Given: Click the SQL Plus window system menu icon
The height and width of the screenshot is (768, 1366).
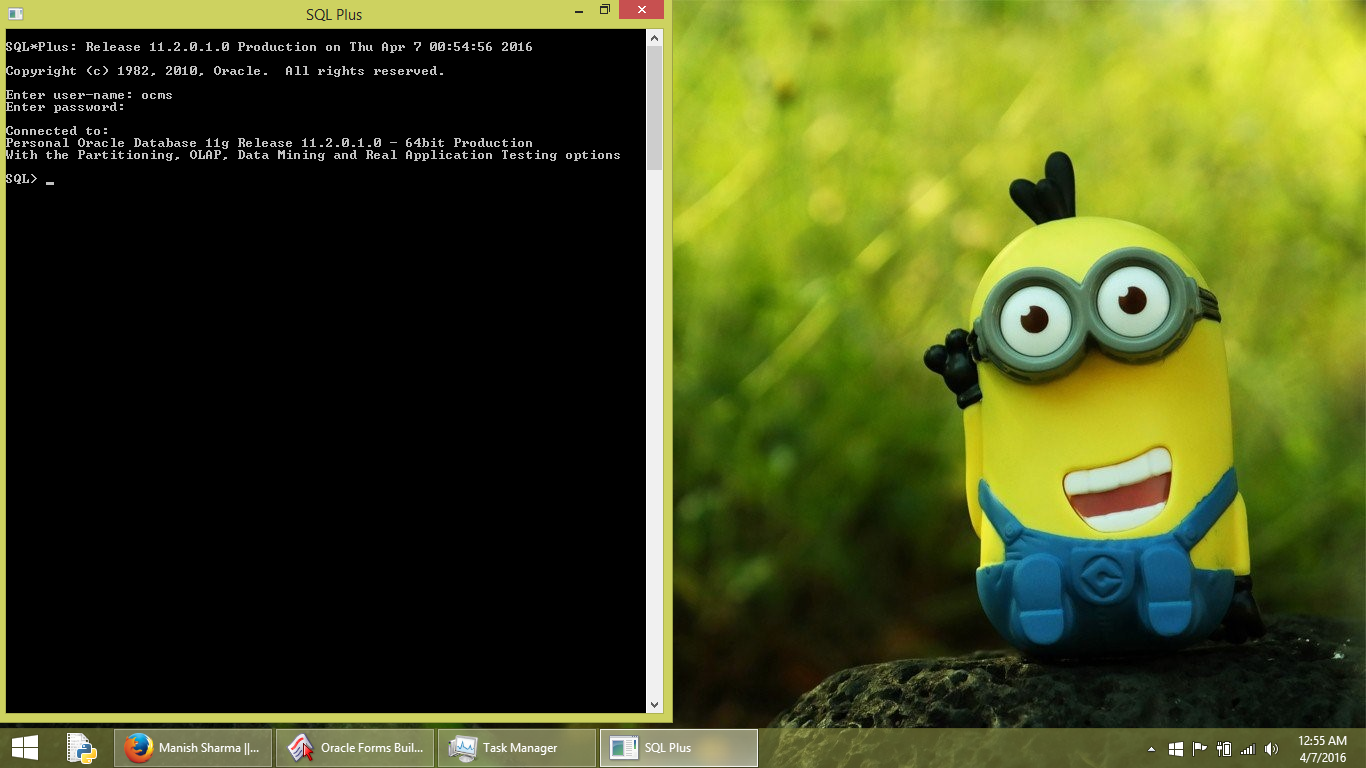Looking at the screenshot, I should pos(15,14).
